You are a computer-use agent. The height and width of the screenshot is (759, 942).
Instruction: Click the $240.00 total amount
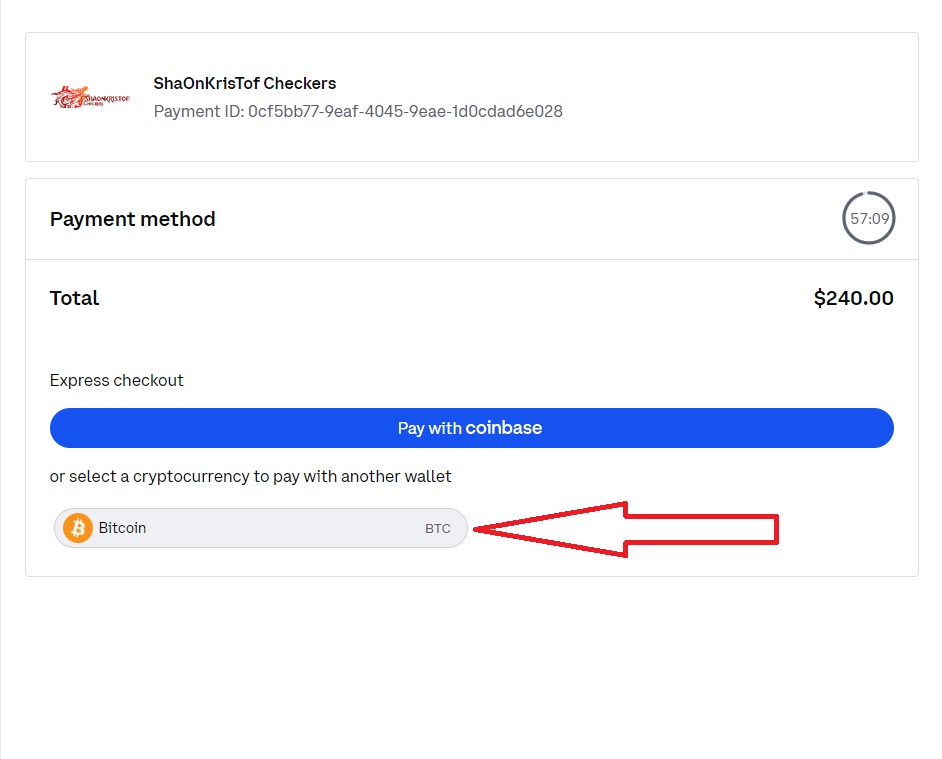click(853, 298)
